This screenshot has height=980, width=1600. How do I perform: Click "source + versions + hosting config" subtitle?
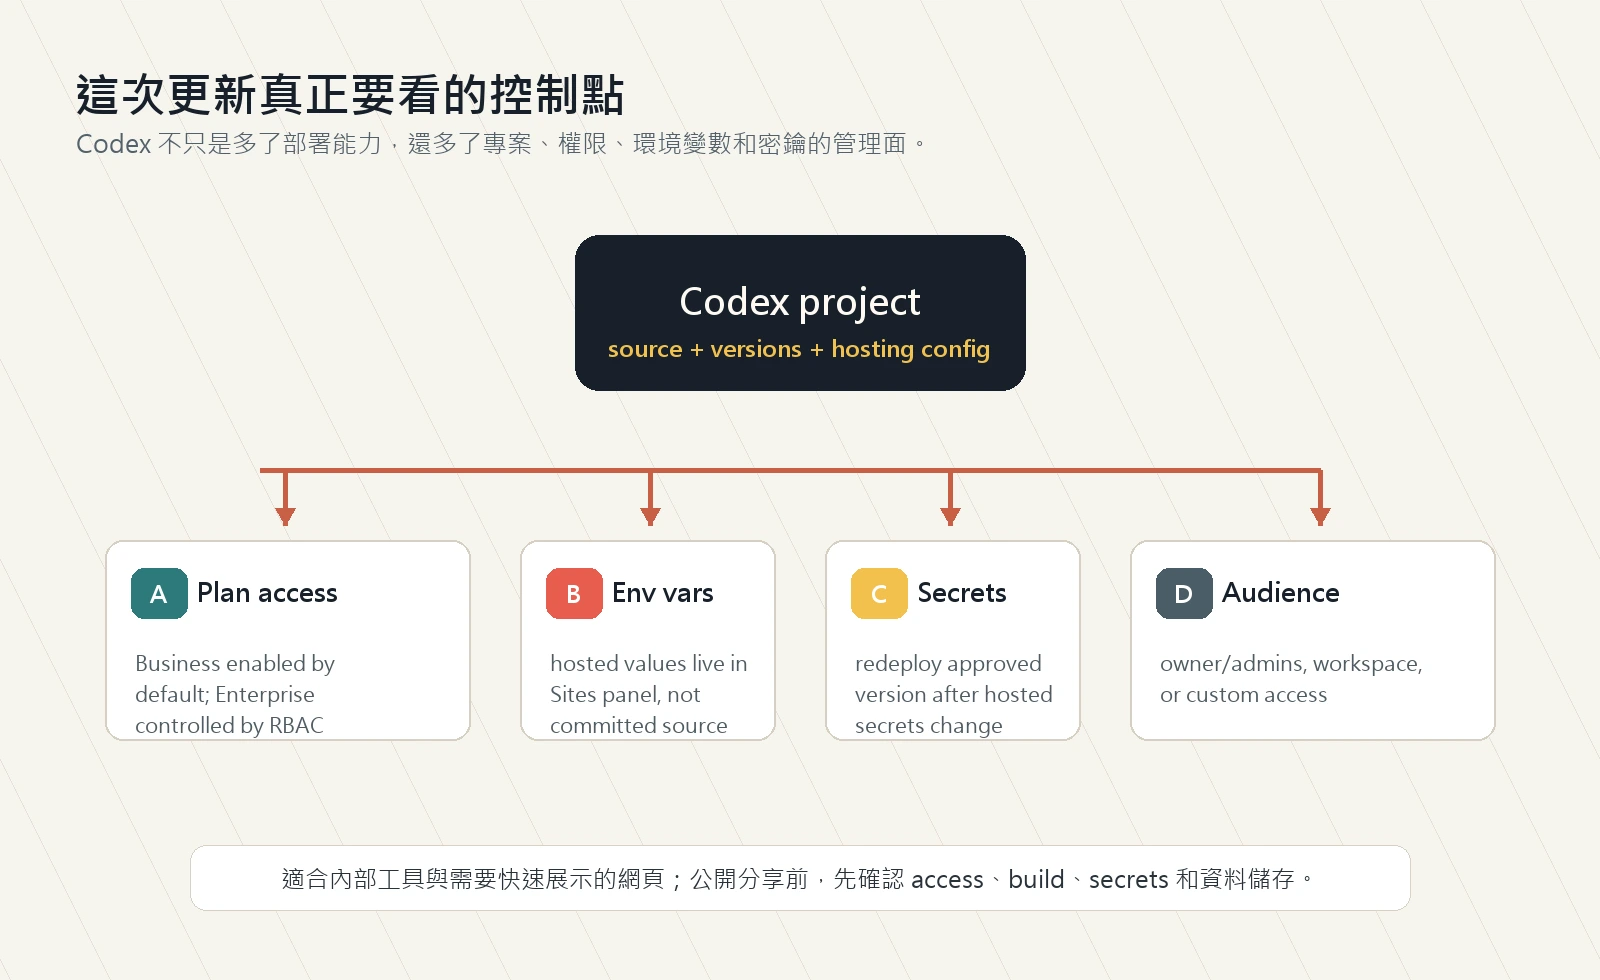[799, 349]
